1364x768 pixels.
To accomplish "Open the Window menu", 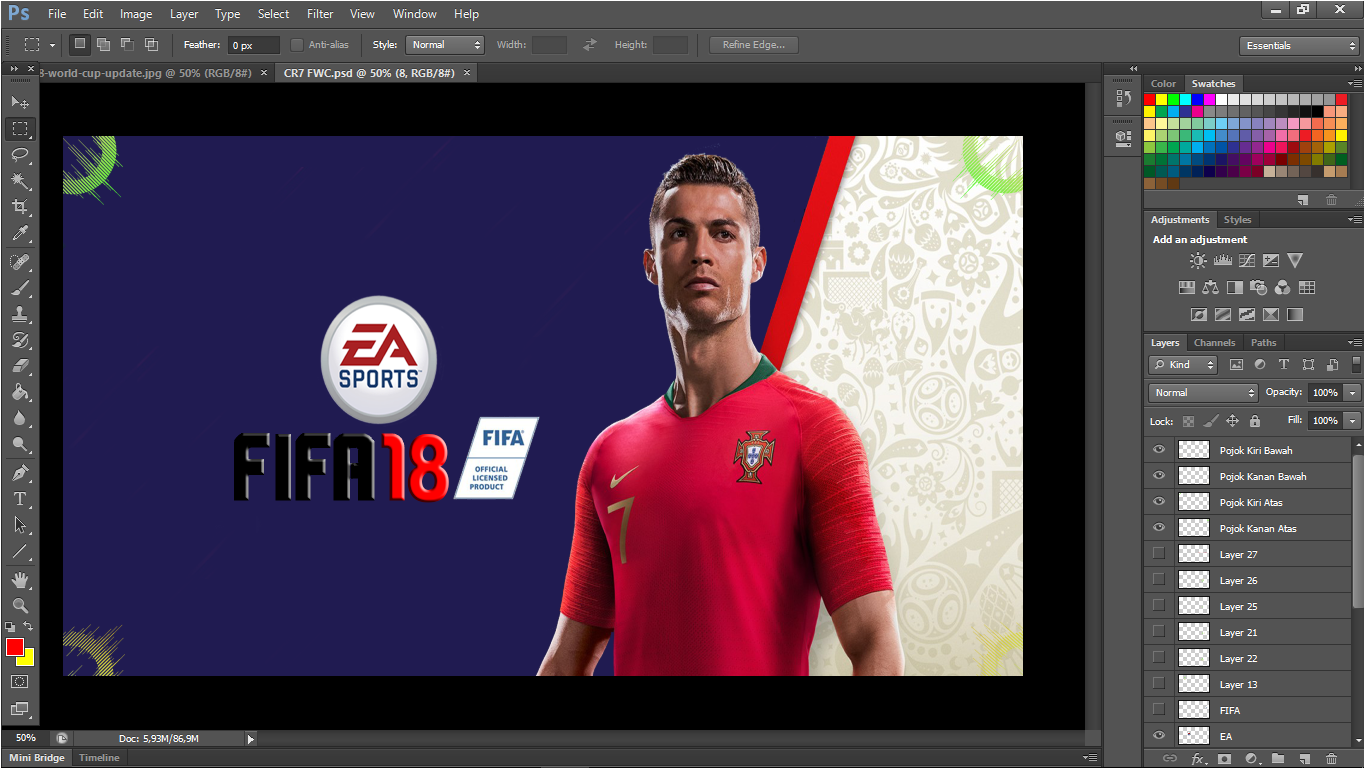I will pyautogui.click(x=414, y=14).
